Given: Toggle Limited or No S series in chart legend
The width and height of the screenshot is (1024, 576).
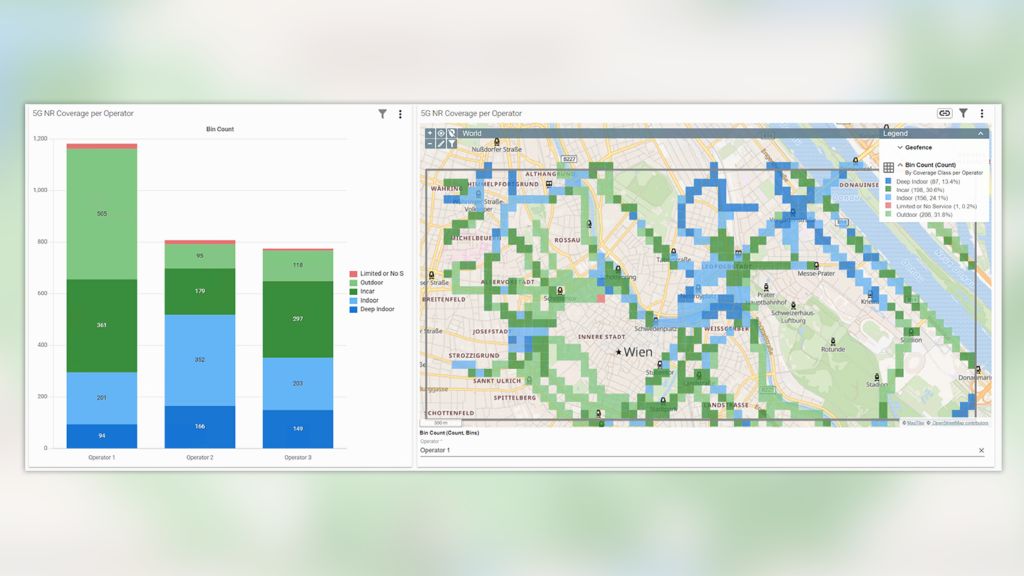Looking at the screenshot, I should [x=376, y=274].
